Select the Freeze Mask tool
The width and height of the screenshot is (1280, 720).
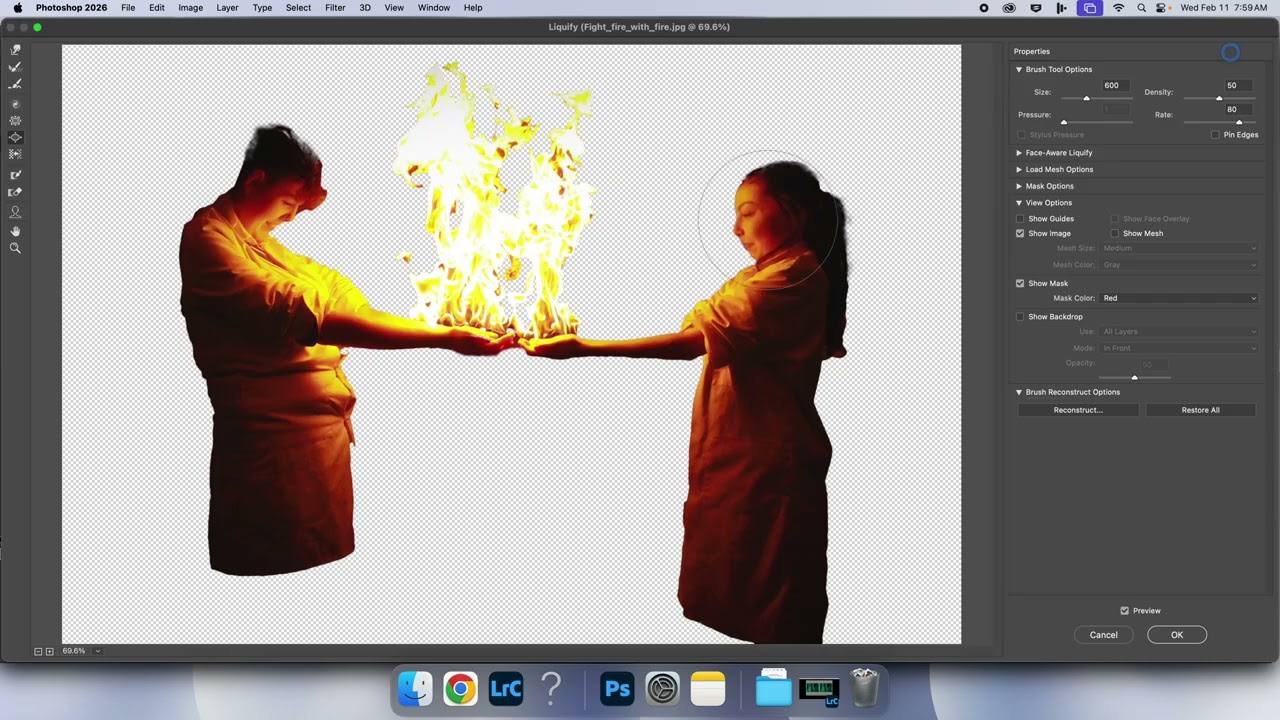15,174
